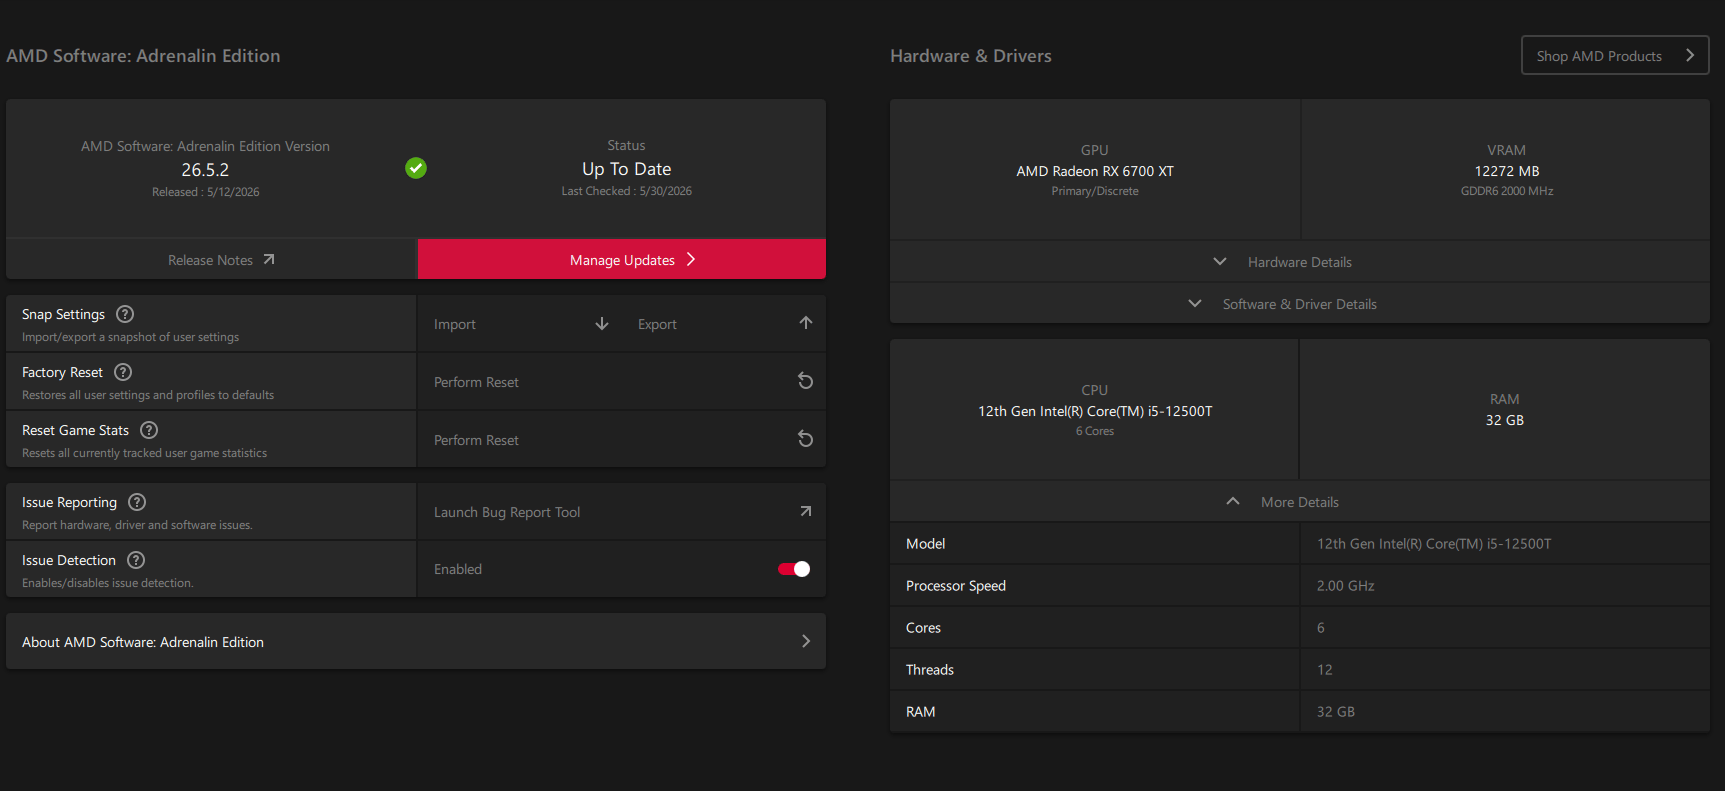The width and height of the screenshot is (1725, 791).
Task: Click the Primary/Discrete text
Action: click(1095, 191)
